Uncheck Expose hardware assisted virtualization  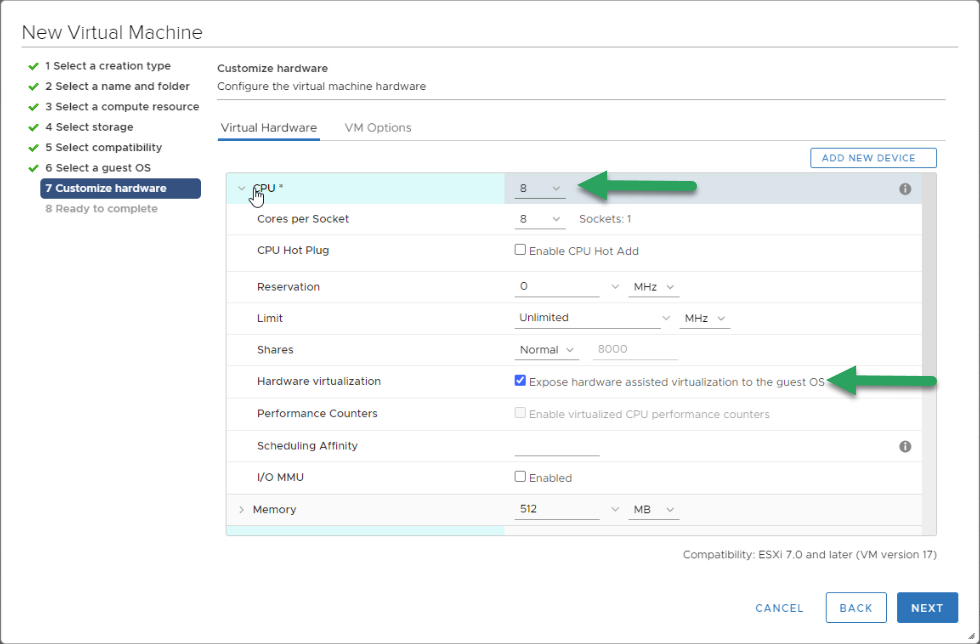click(x=520, y=381)
